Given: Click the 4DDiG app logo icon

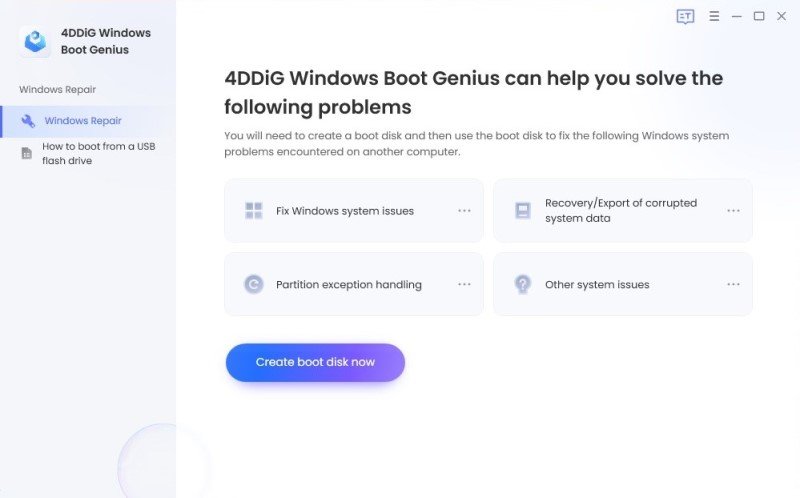Looking at the screenshot, I should click(x=35, y=41).
